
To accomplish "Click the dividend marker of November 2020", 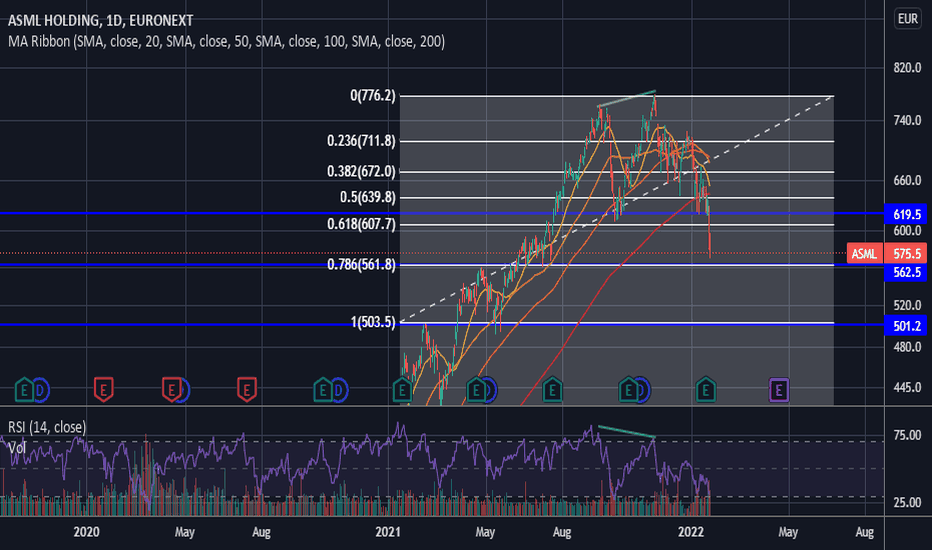I will 339,391.
